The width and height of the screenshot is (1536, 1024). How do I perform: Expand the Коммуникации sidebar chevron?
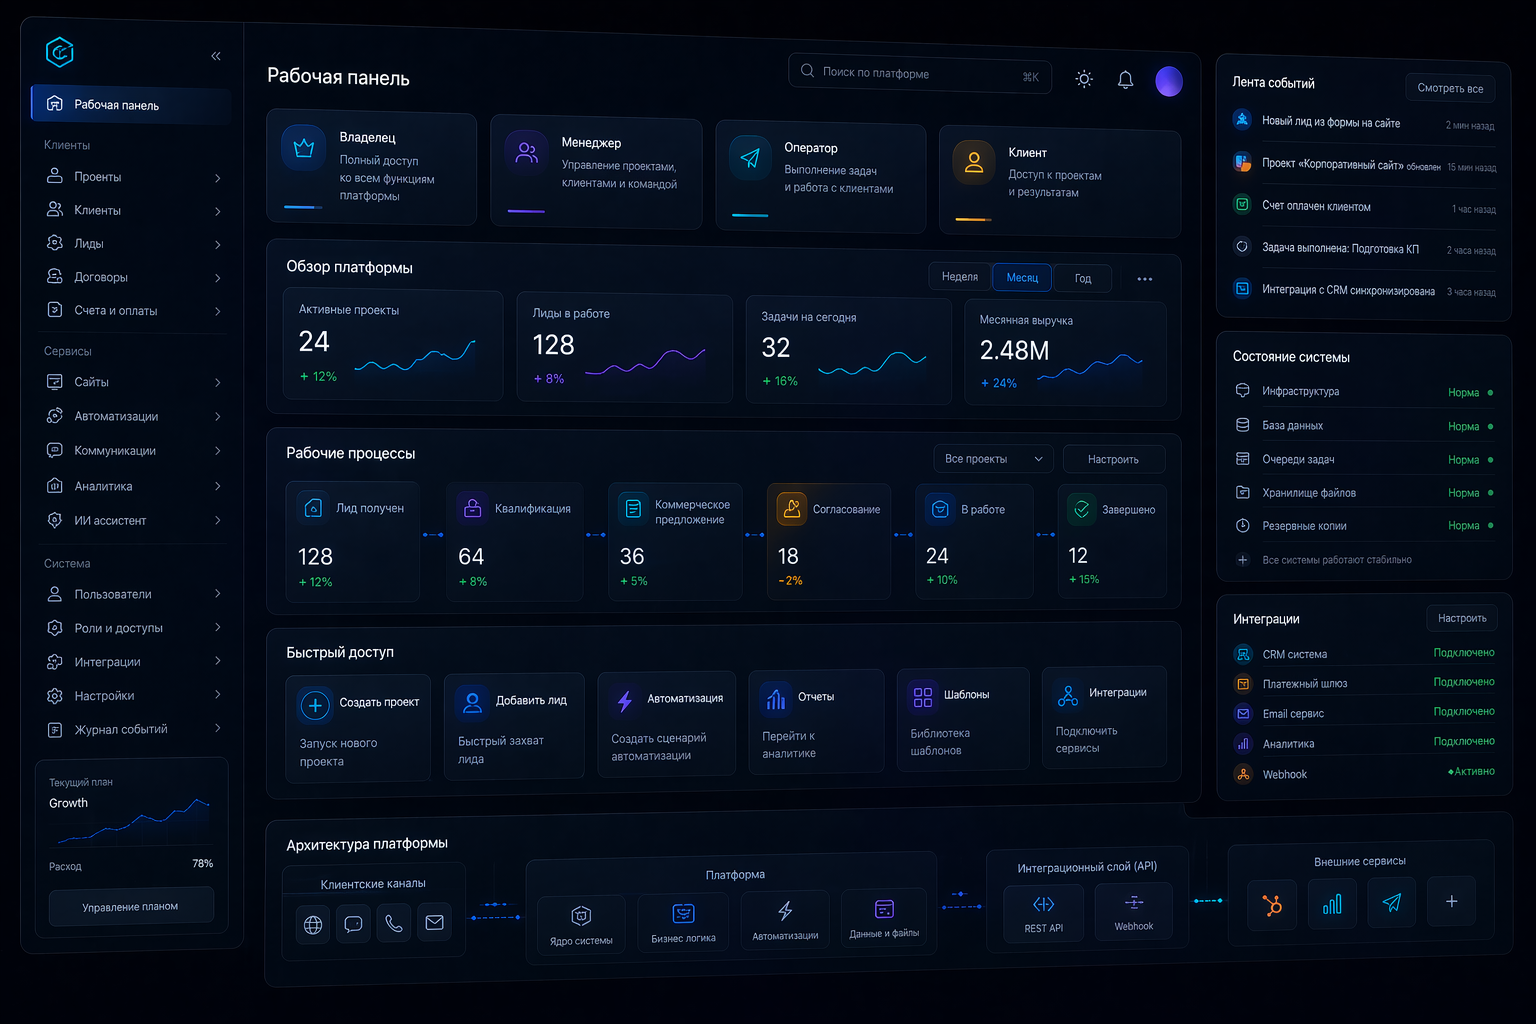(x=217, y=451)
